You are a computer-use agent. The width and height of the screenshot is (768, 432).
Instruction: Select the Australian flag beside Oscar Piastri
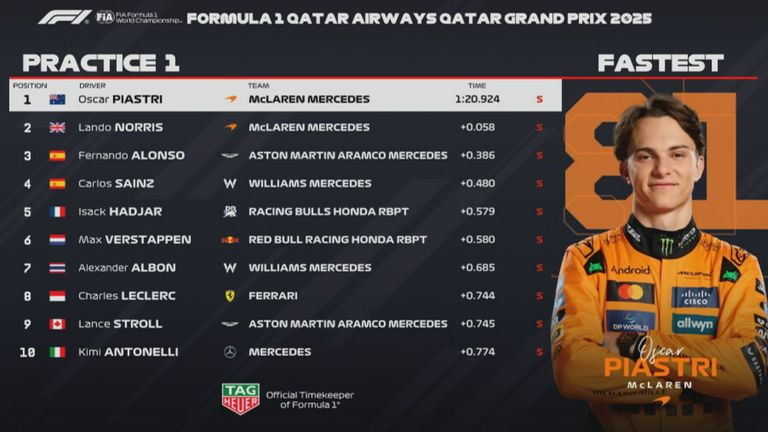pyautogui.click(x=57, y=99)
